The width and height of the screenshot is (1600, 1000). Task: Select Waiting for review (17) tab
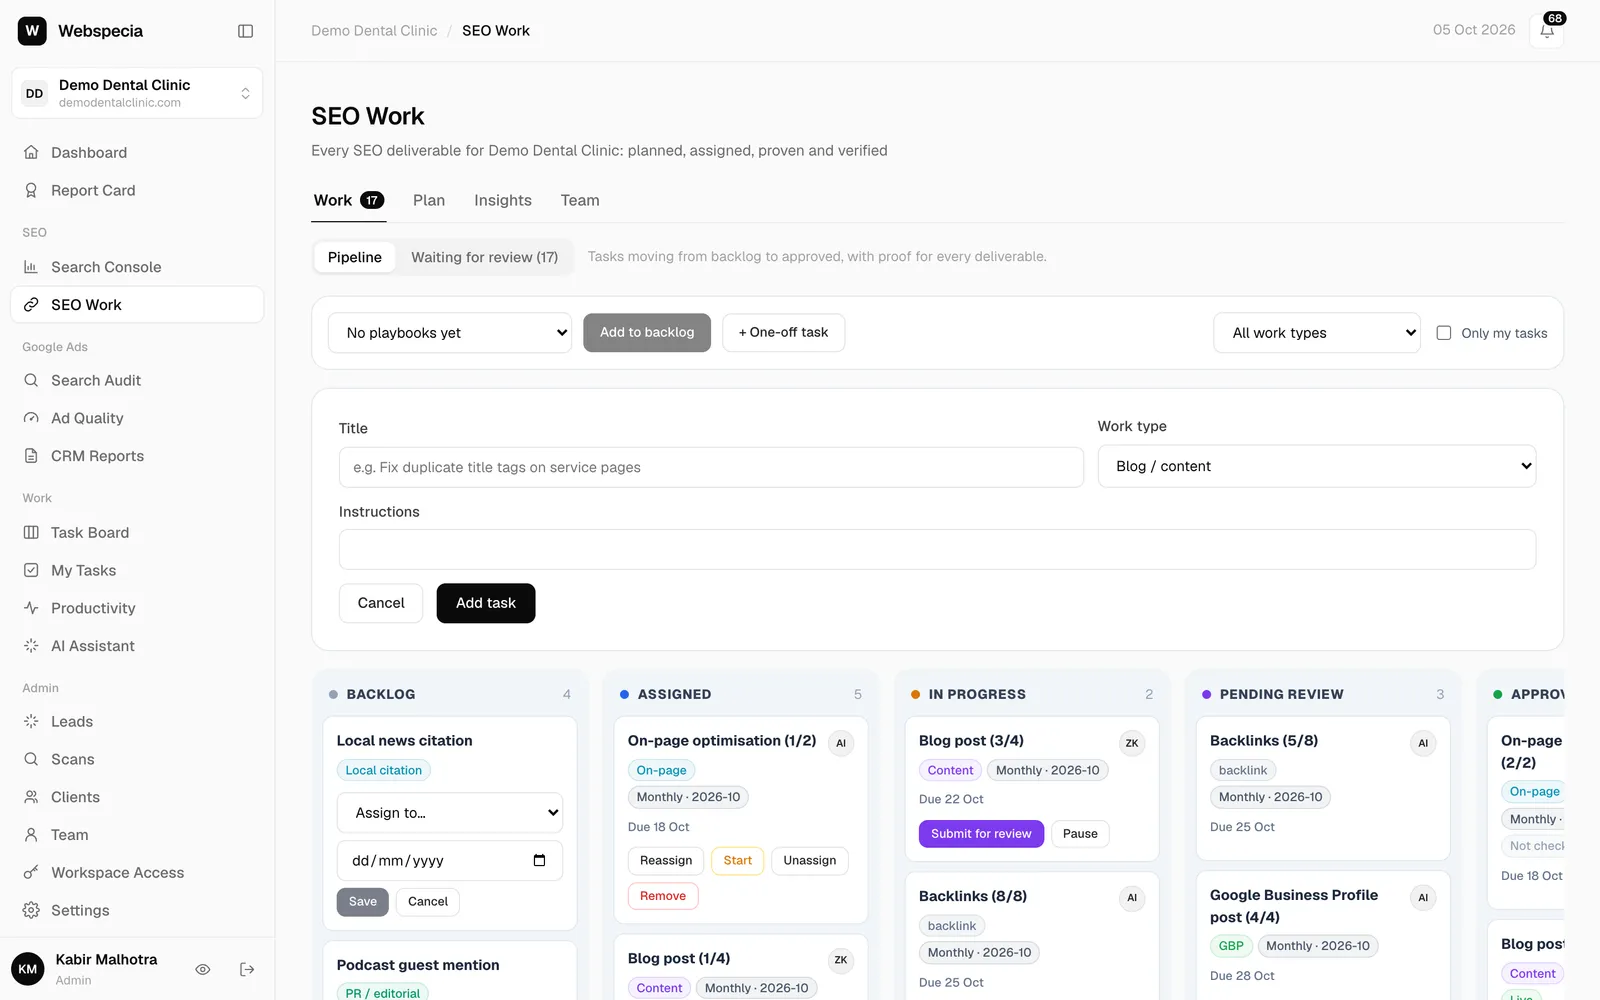(x=485, y=257)
